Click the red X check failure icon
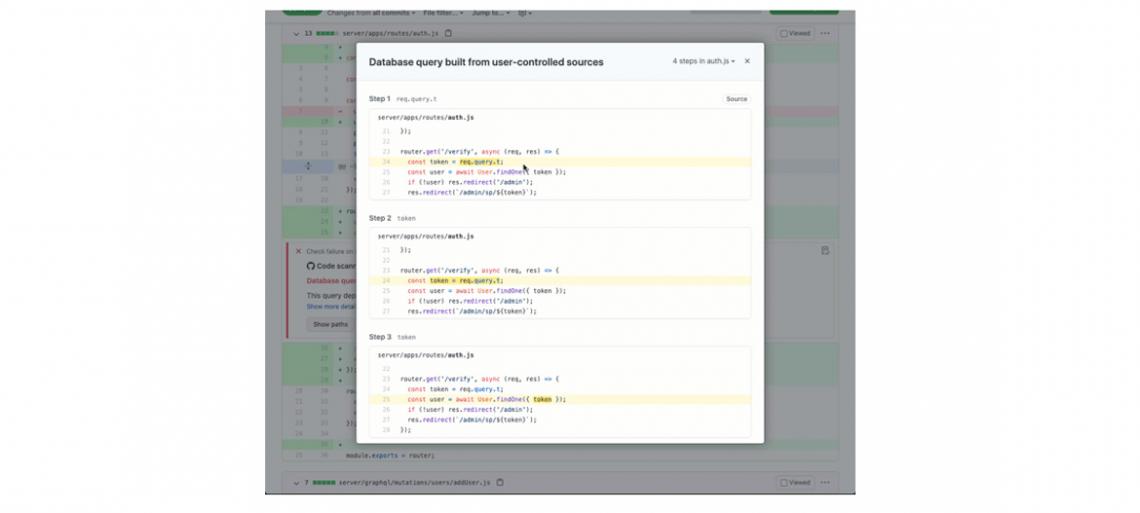 pyautogui.click(x=298, y=251)
